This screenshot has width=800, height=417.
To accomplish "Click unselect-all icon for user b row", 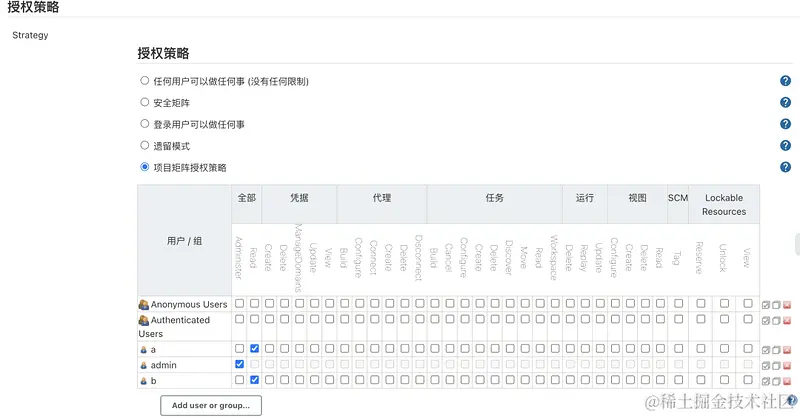I will coord(776,381).
